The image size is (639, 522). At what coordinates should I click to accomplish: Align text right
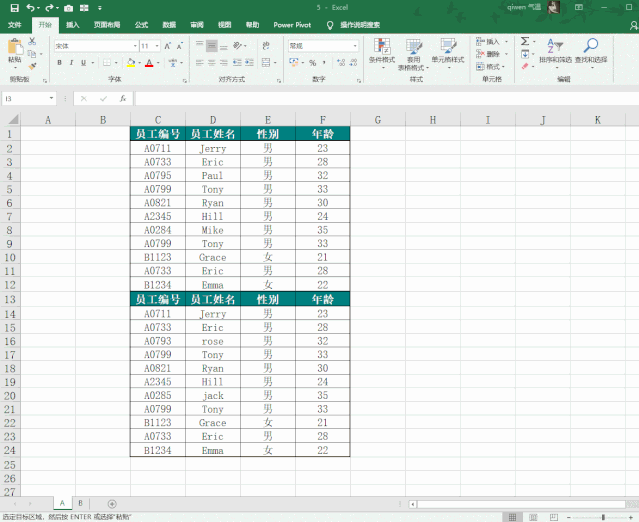tap(224, 63)
